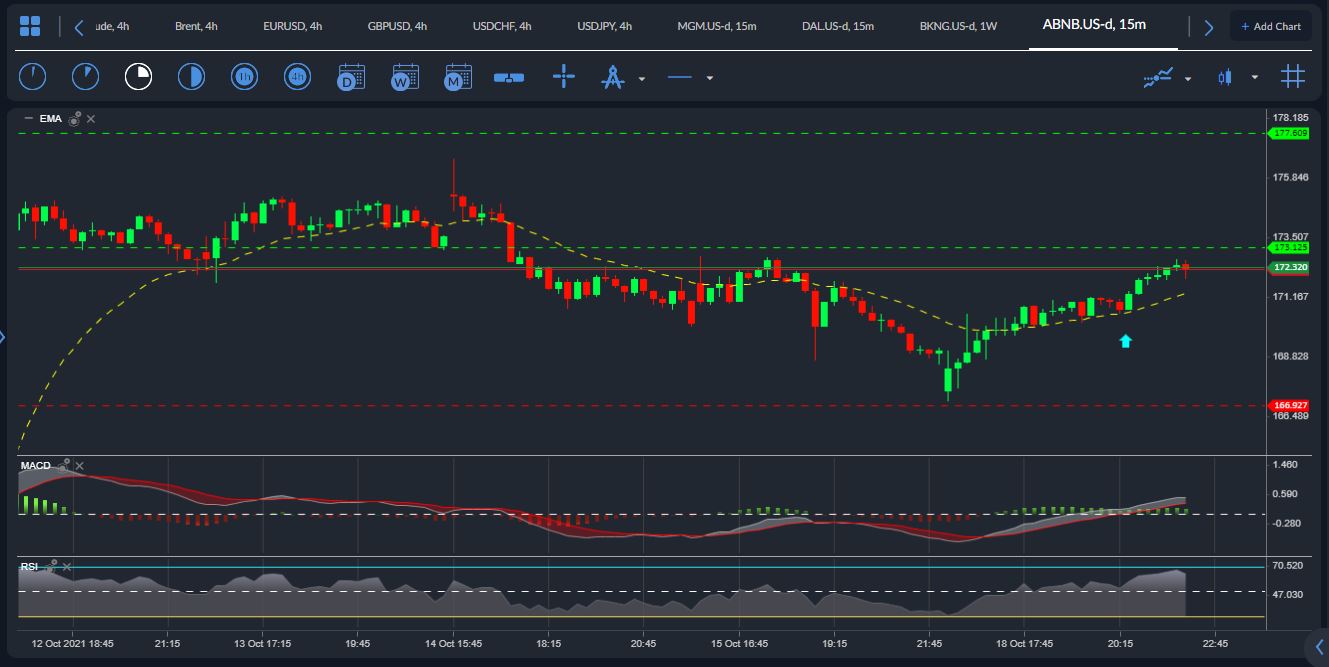Switch to the BKNG.US-d, 1W tab

(958, 26)
